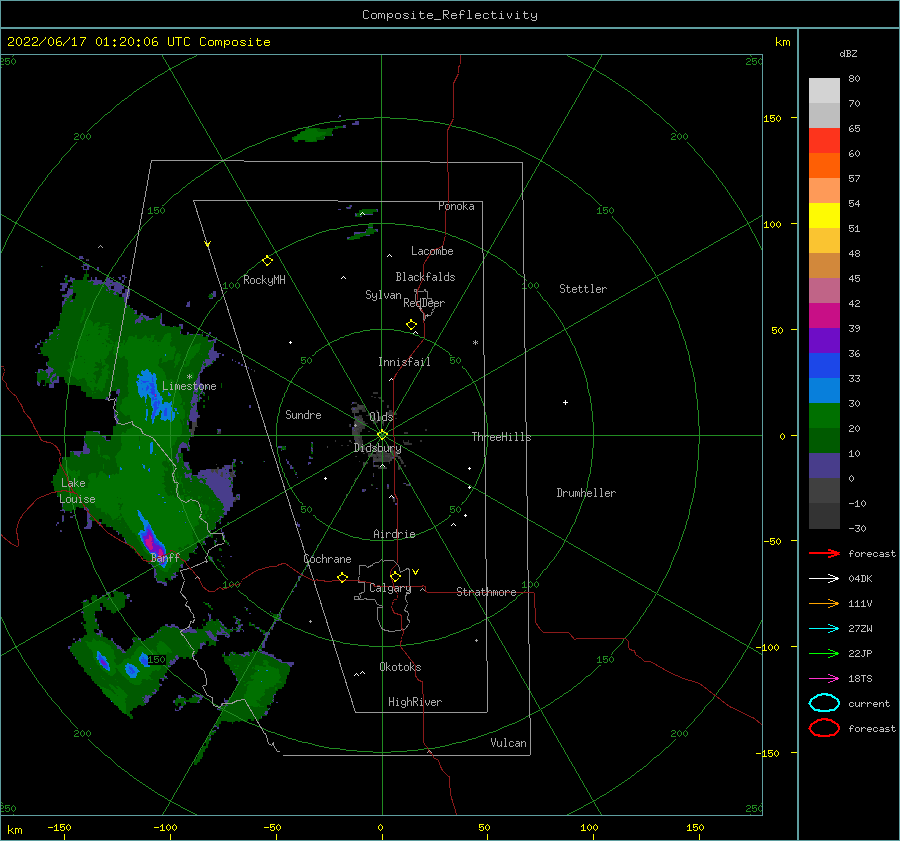Click the Stettler label
This screenshot has width=900, height=841.
583,289
